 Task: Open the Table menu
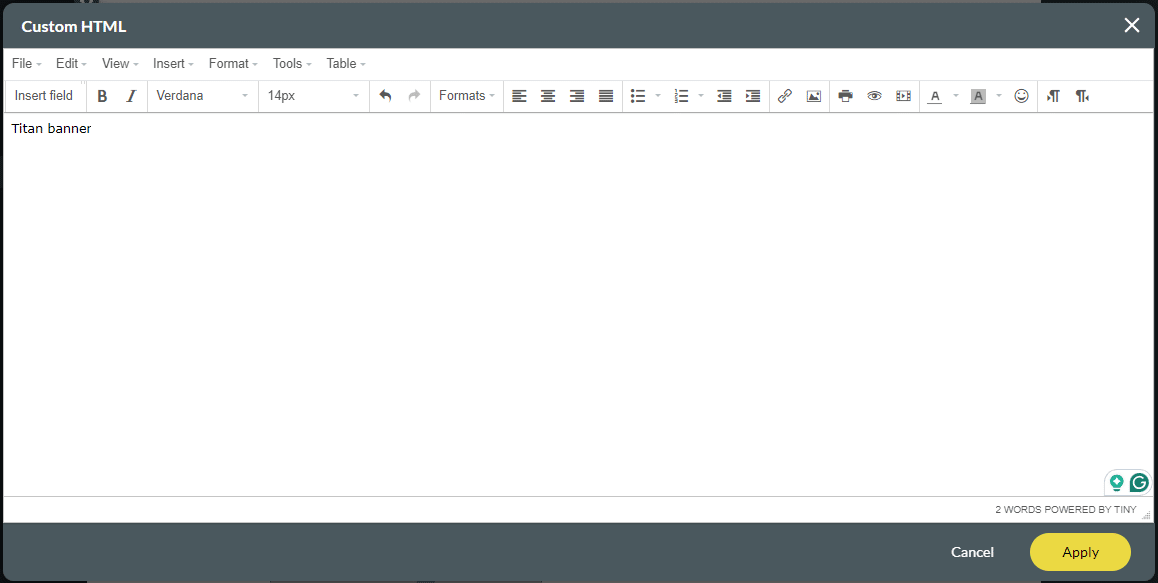342,63
